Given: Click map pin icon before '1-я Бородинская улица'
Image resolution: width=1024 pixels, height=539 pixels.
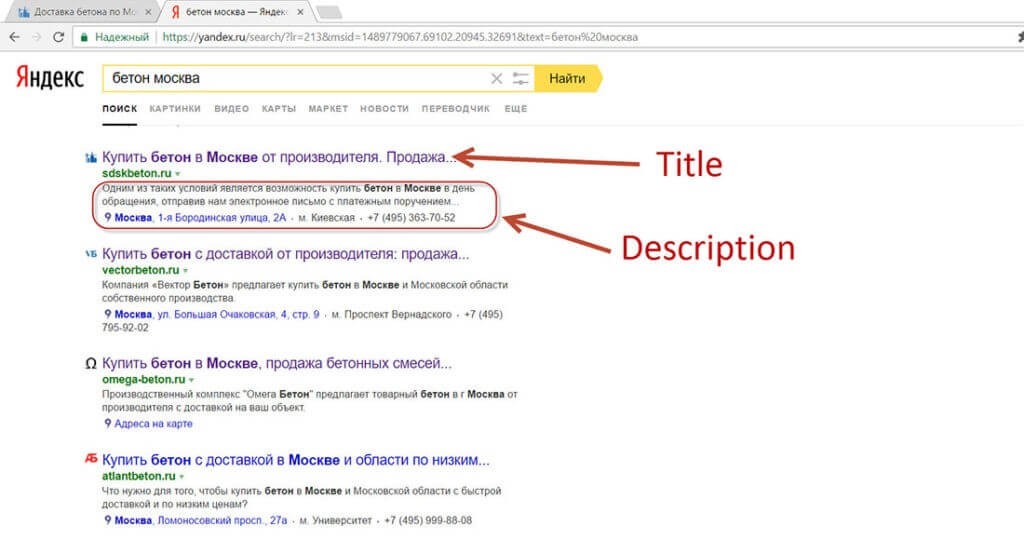Looking at the screenshot, I should [x=108, y=217].
